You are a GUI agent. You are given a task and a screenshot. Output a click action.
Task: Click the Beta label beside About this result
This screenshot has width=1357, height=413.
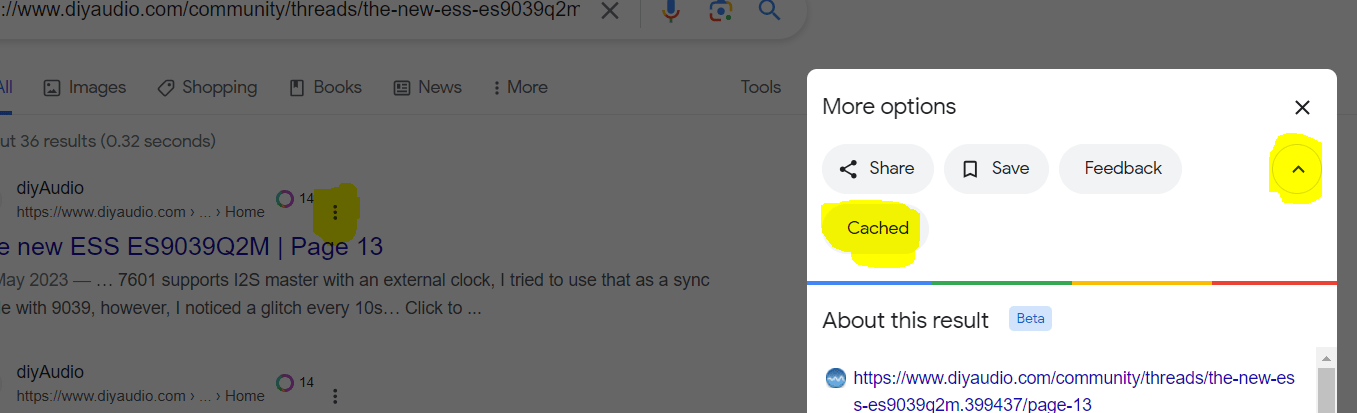click(1030, 320)
